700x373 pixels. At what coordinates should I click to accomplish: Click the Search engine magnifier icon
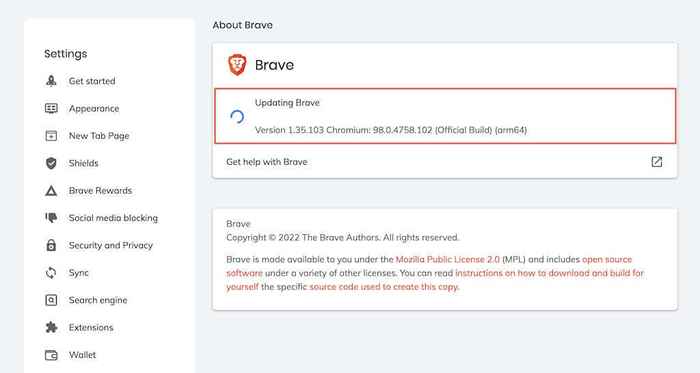pos(51,300)
